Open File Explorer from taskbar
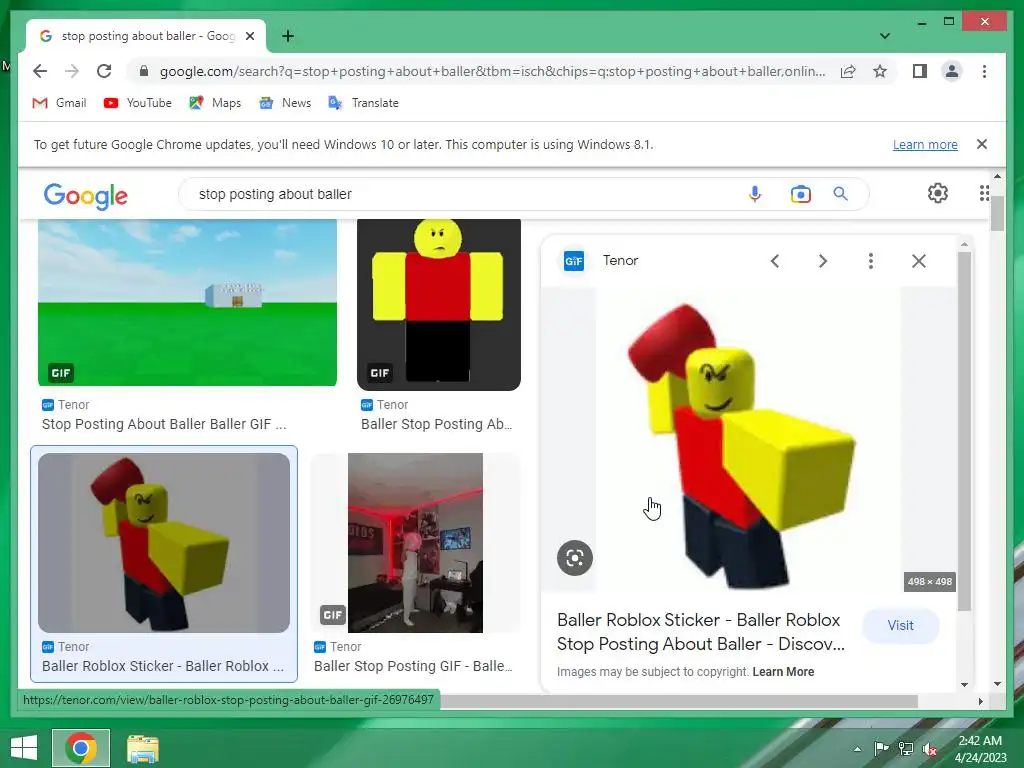The width and height of the screenshot is (1024, 768). point(142,748)
